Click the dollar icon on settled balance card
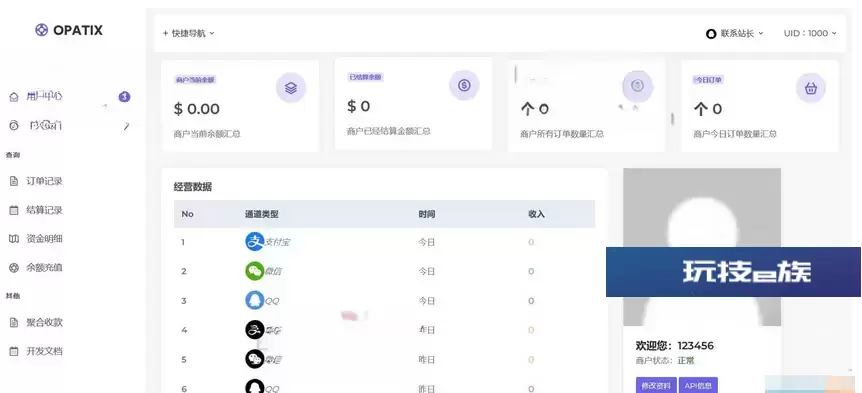This screenshot has width=862, height=393. click(x=464, y=85)
